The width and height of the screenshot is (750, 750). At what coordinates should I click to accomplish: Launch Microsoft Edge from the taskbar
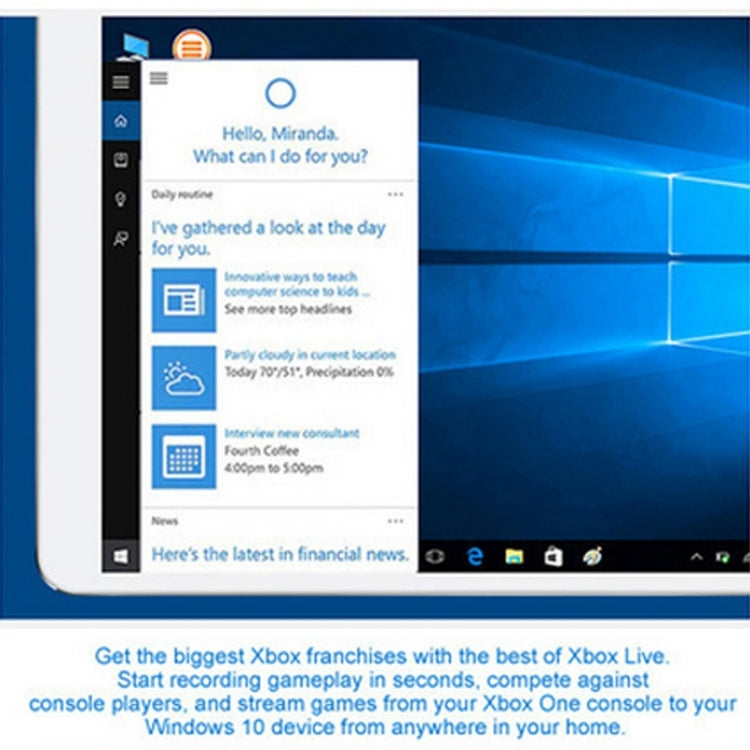pyautogui.click(x=475, y=556)
